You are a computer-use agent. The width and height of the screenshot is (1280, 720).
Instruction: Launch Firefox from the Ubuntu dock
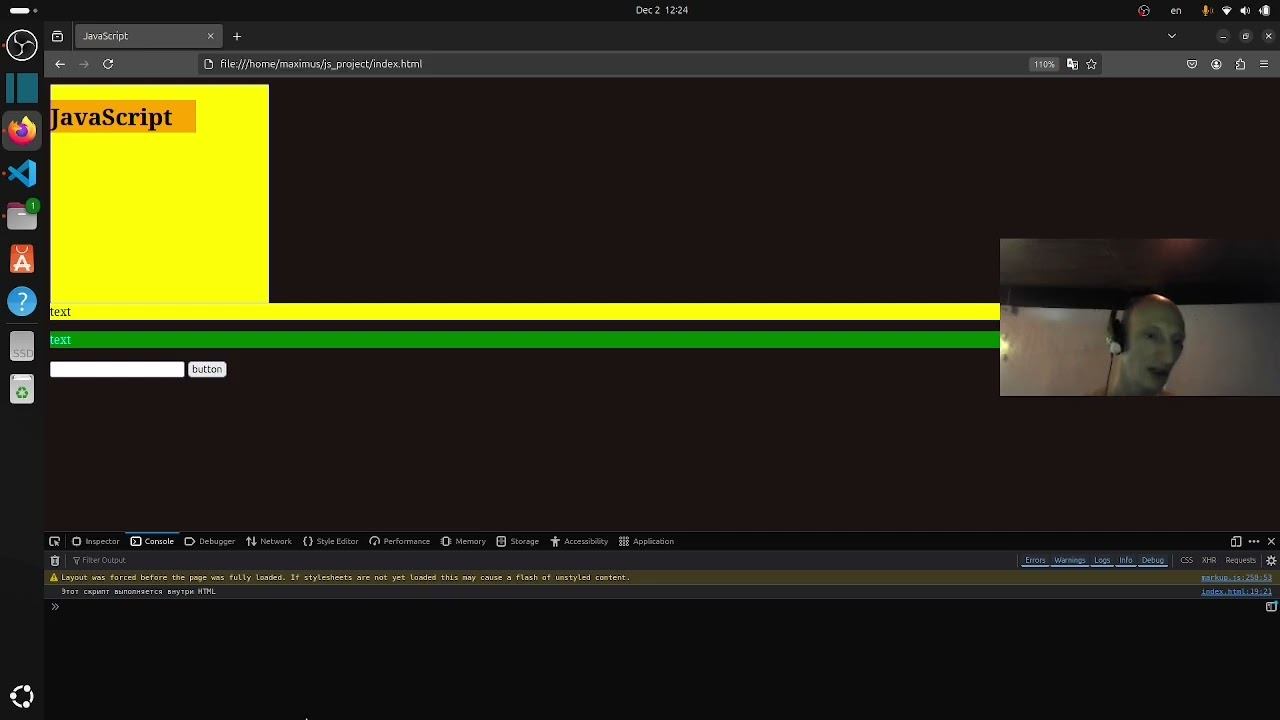tap(22, 130)
